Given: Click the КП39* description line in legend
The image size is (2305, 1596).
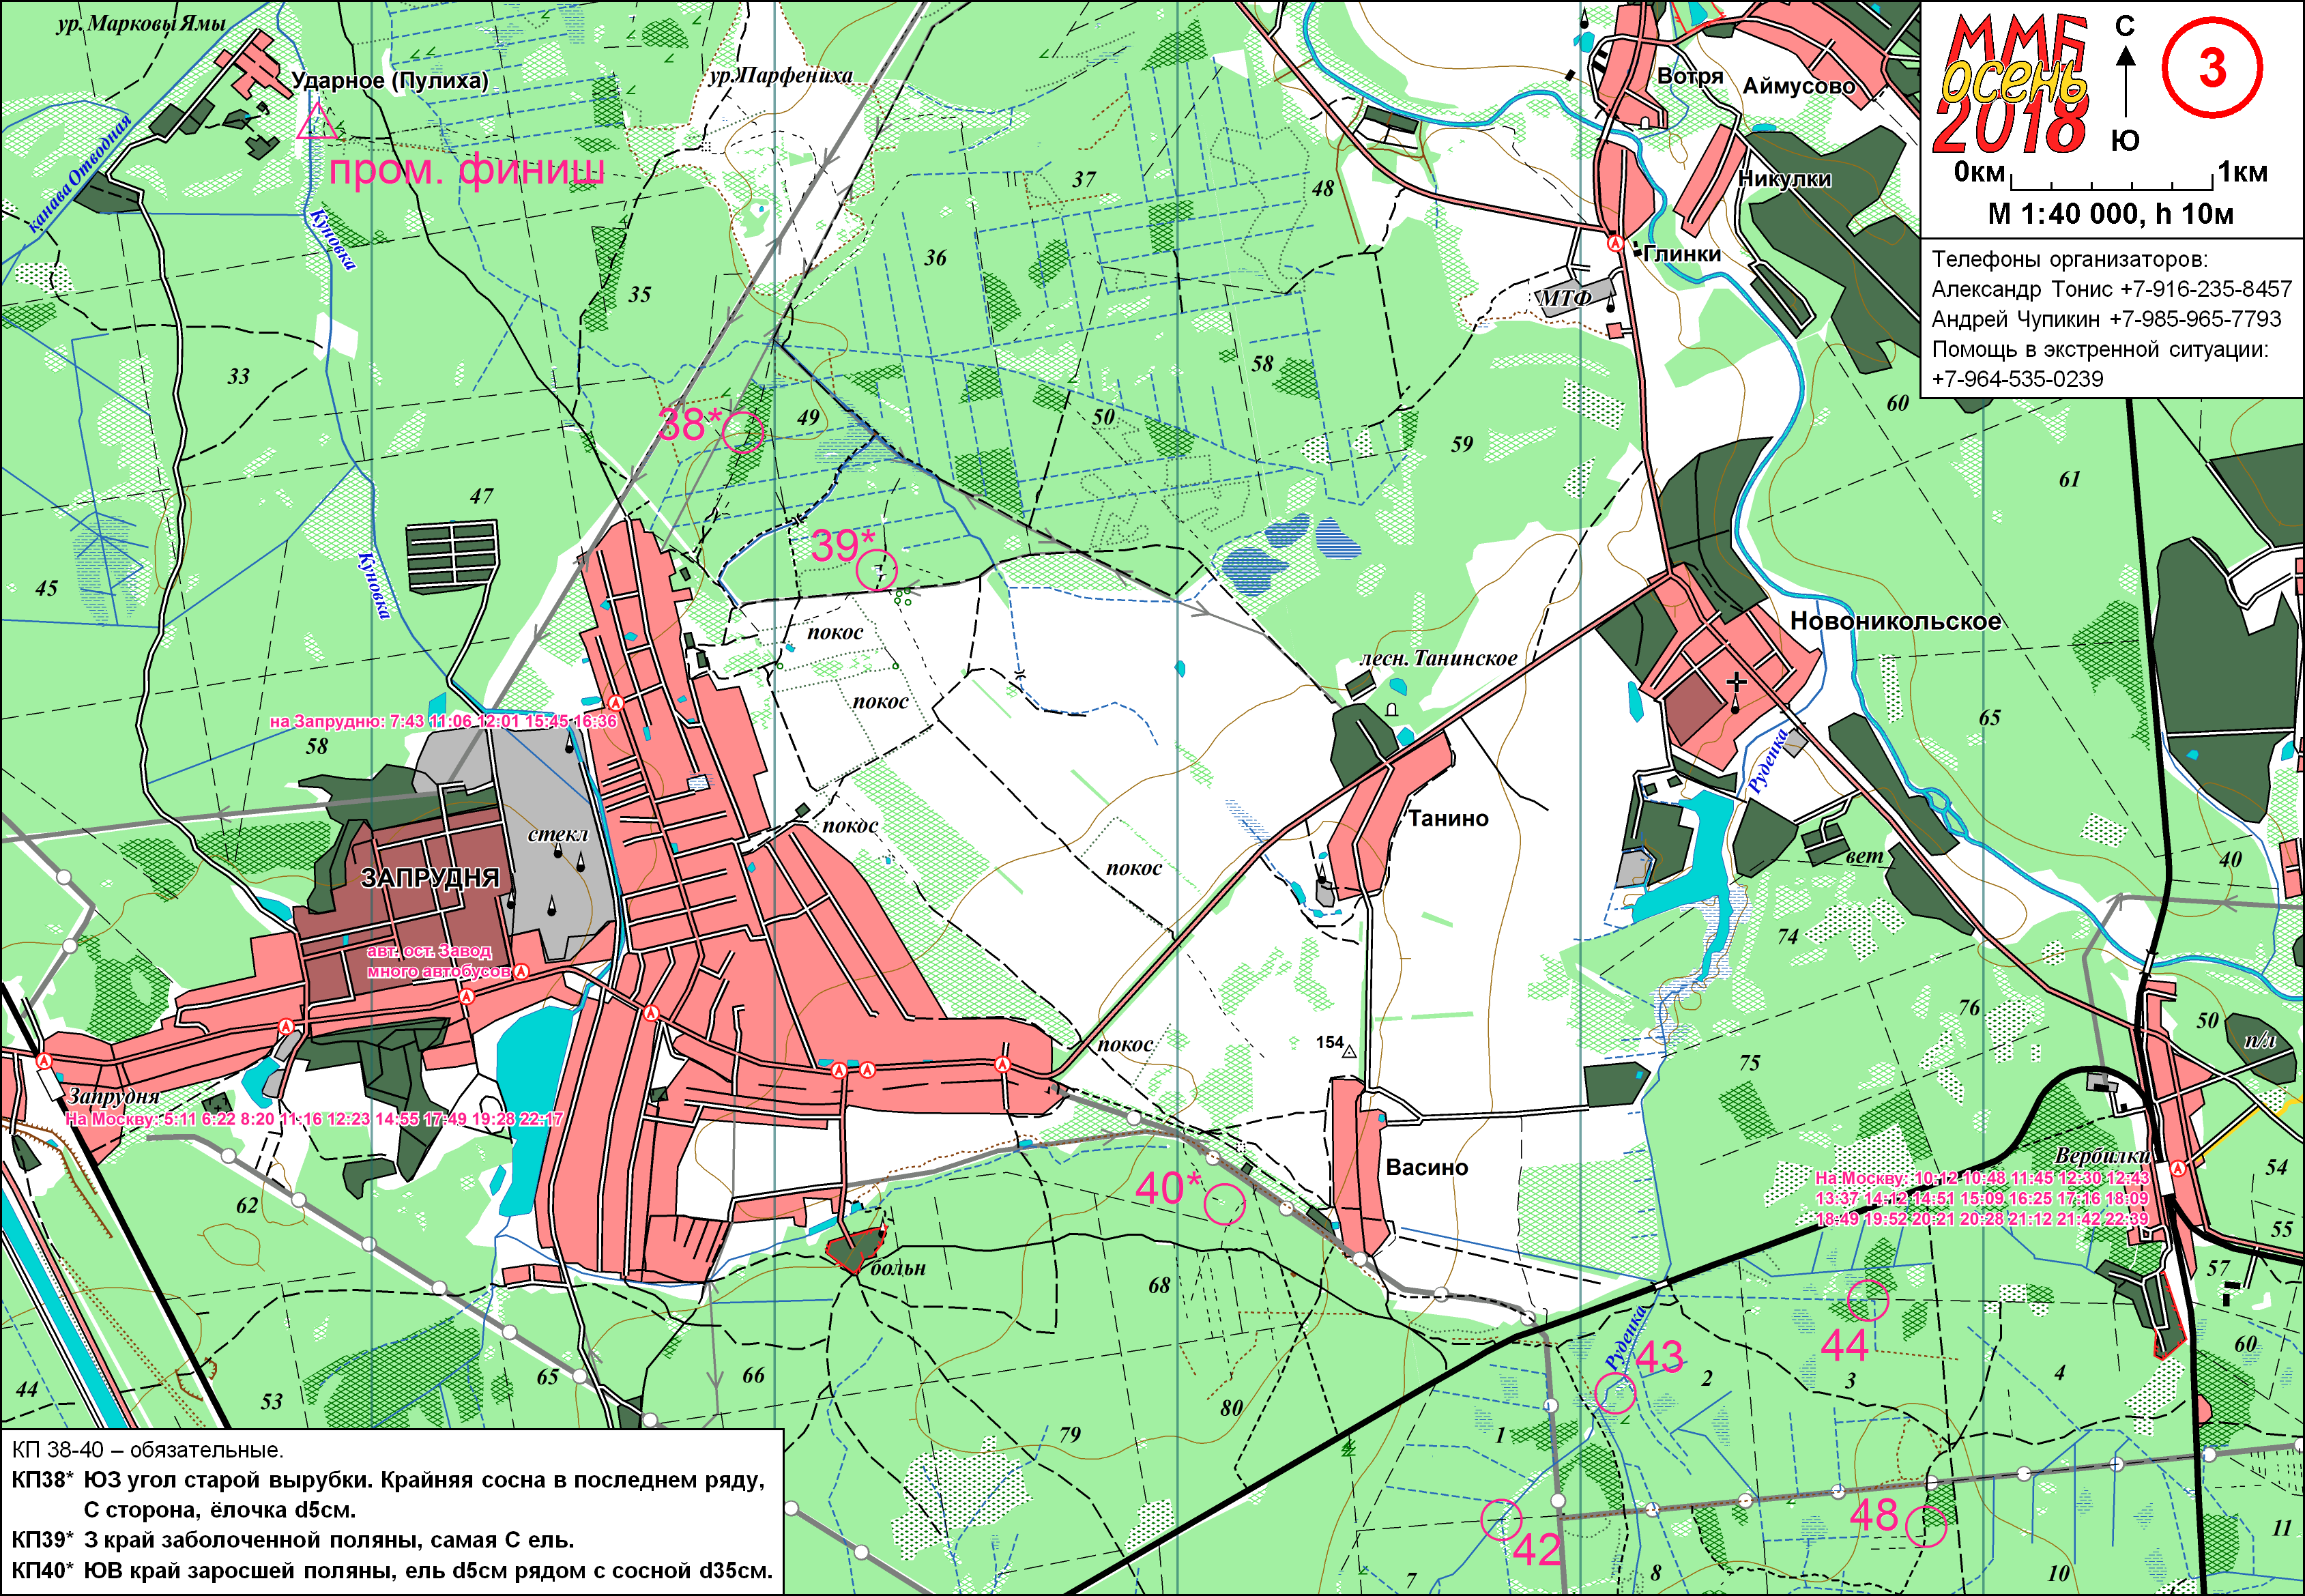Looking at the screenshot, I should tap(293, 1539).
